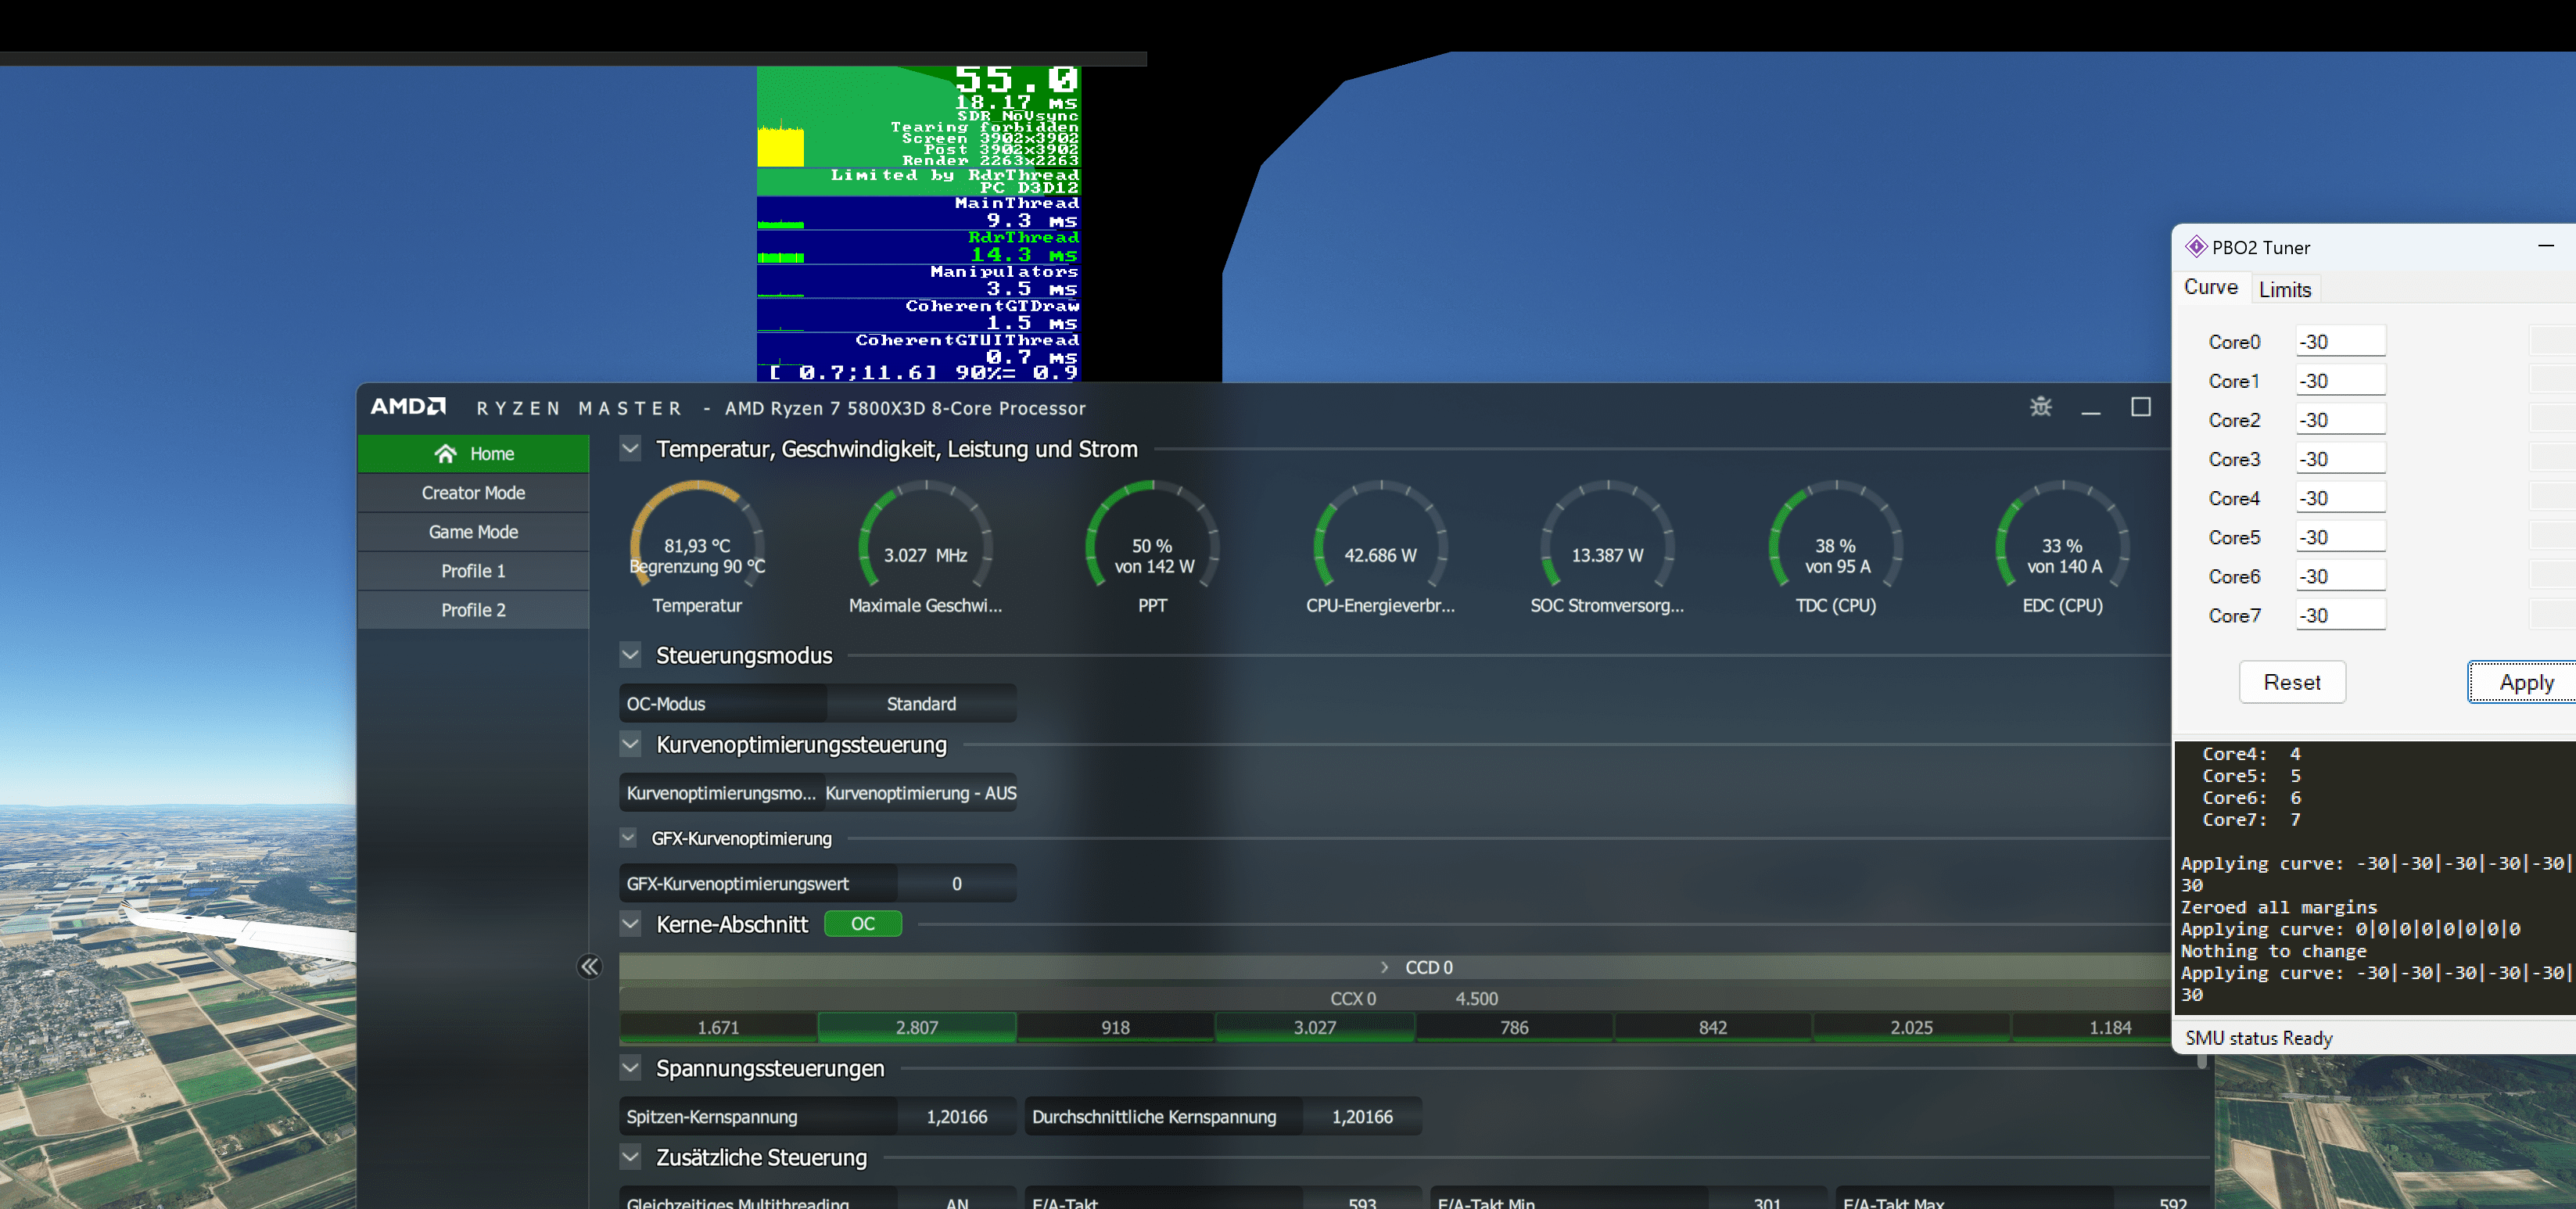Image resolution: width=2576 pixels, height=1209 pixels.
Task: Collapse Temperatur, Geschwindigkeit, Leistung und Strom section
Action: point(630,449)
